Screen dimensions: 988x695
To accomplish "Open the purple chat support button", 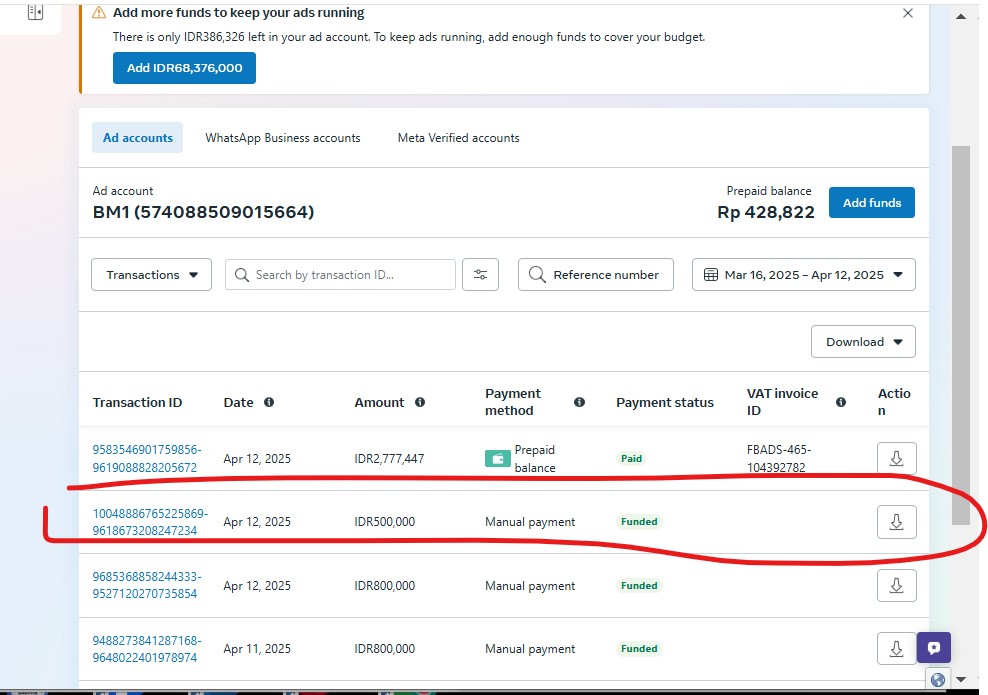I will point(933,647).
